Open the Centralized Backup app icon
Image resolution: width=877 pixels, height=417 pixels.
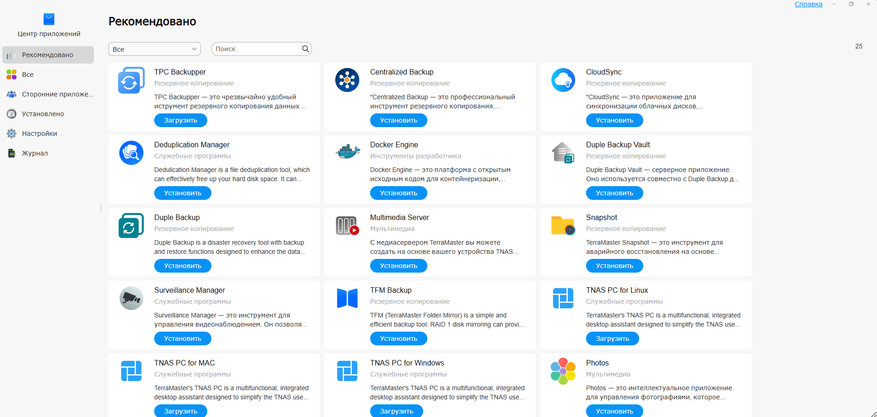click(347, 80)
